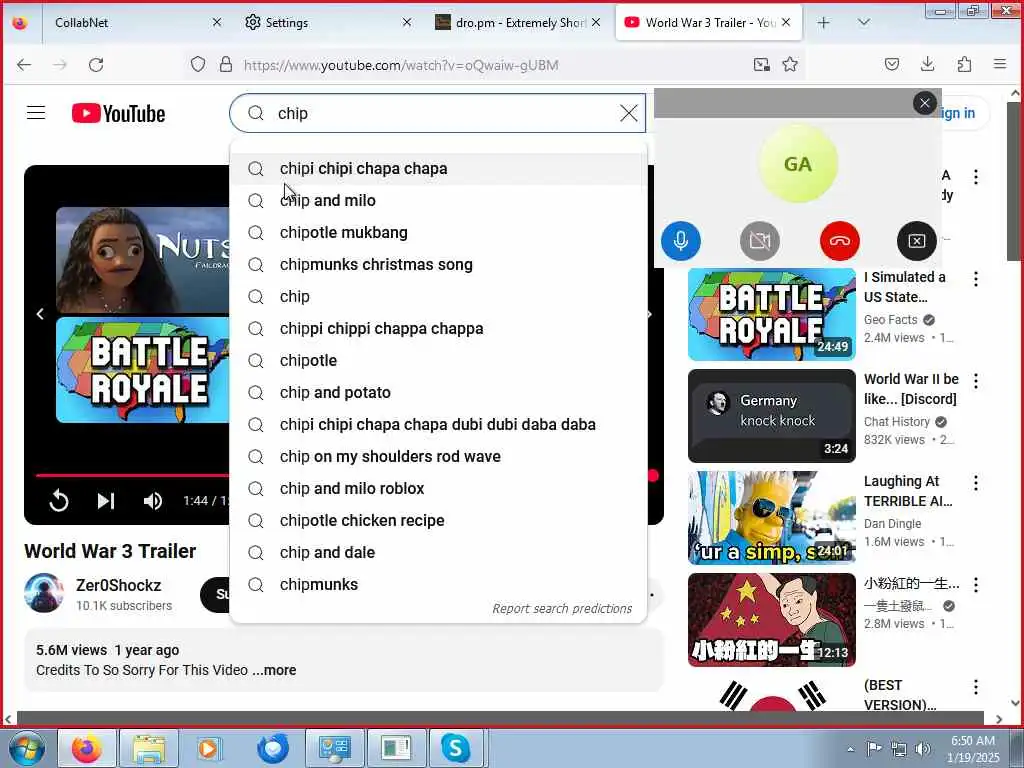The width and height of the screenshot is (1024, 768).
Task: List all open tabs dropdown
Action: tap(863, 22)
